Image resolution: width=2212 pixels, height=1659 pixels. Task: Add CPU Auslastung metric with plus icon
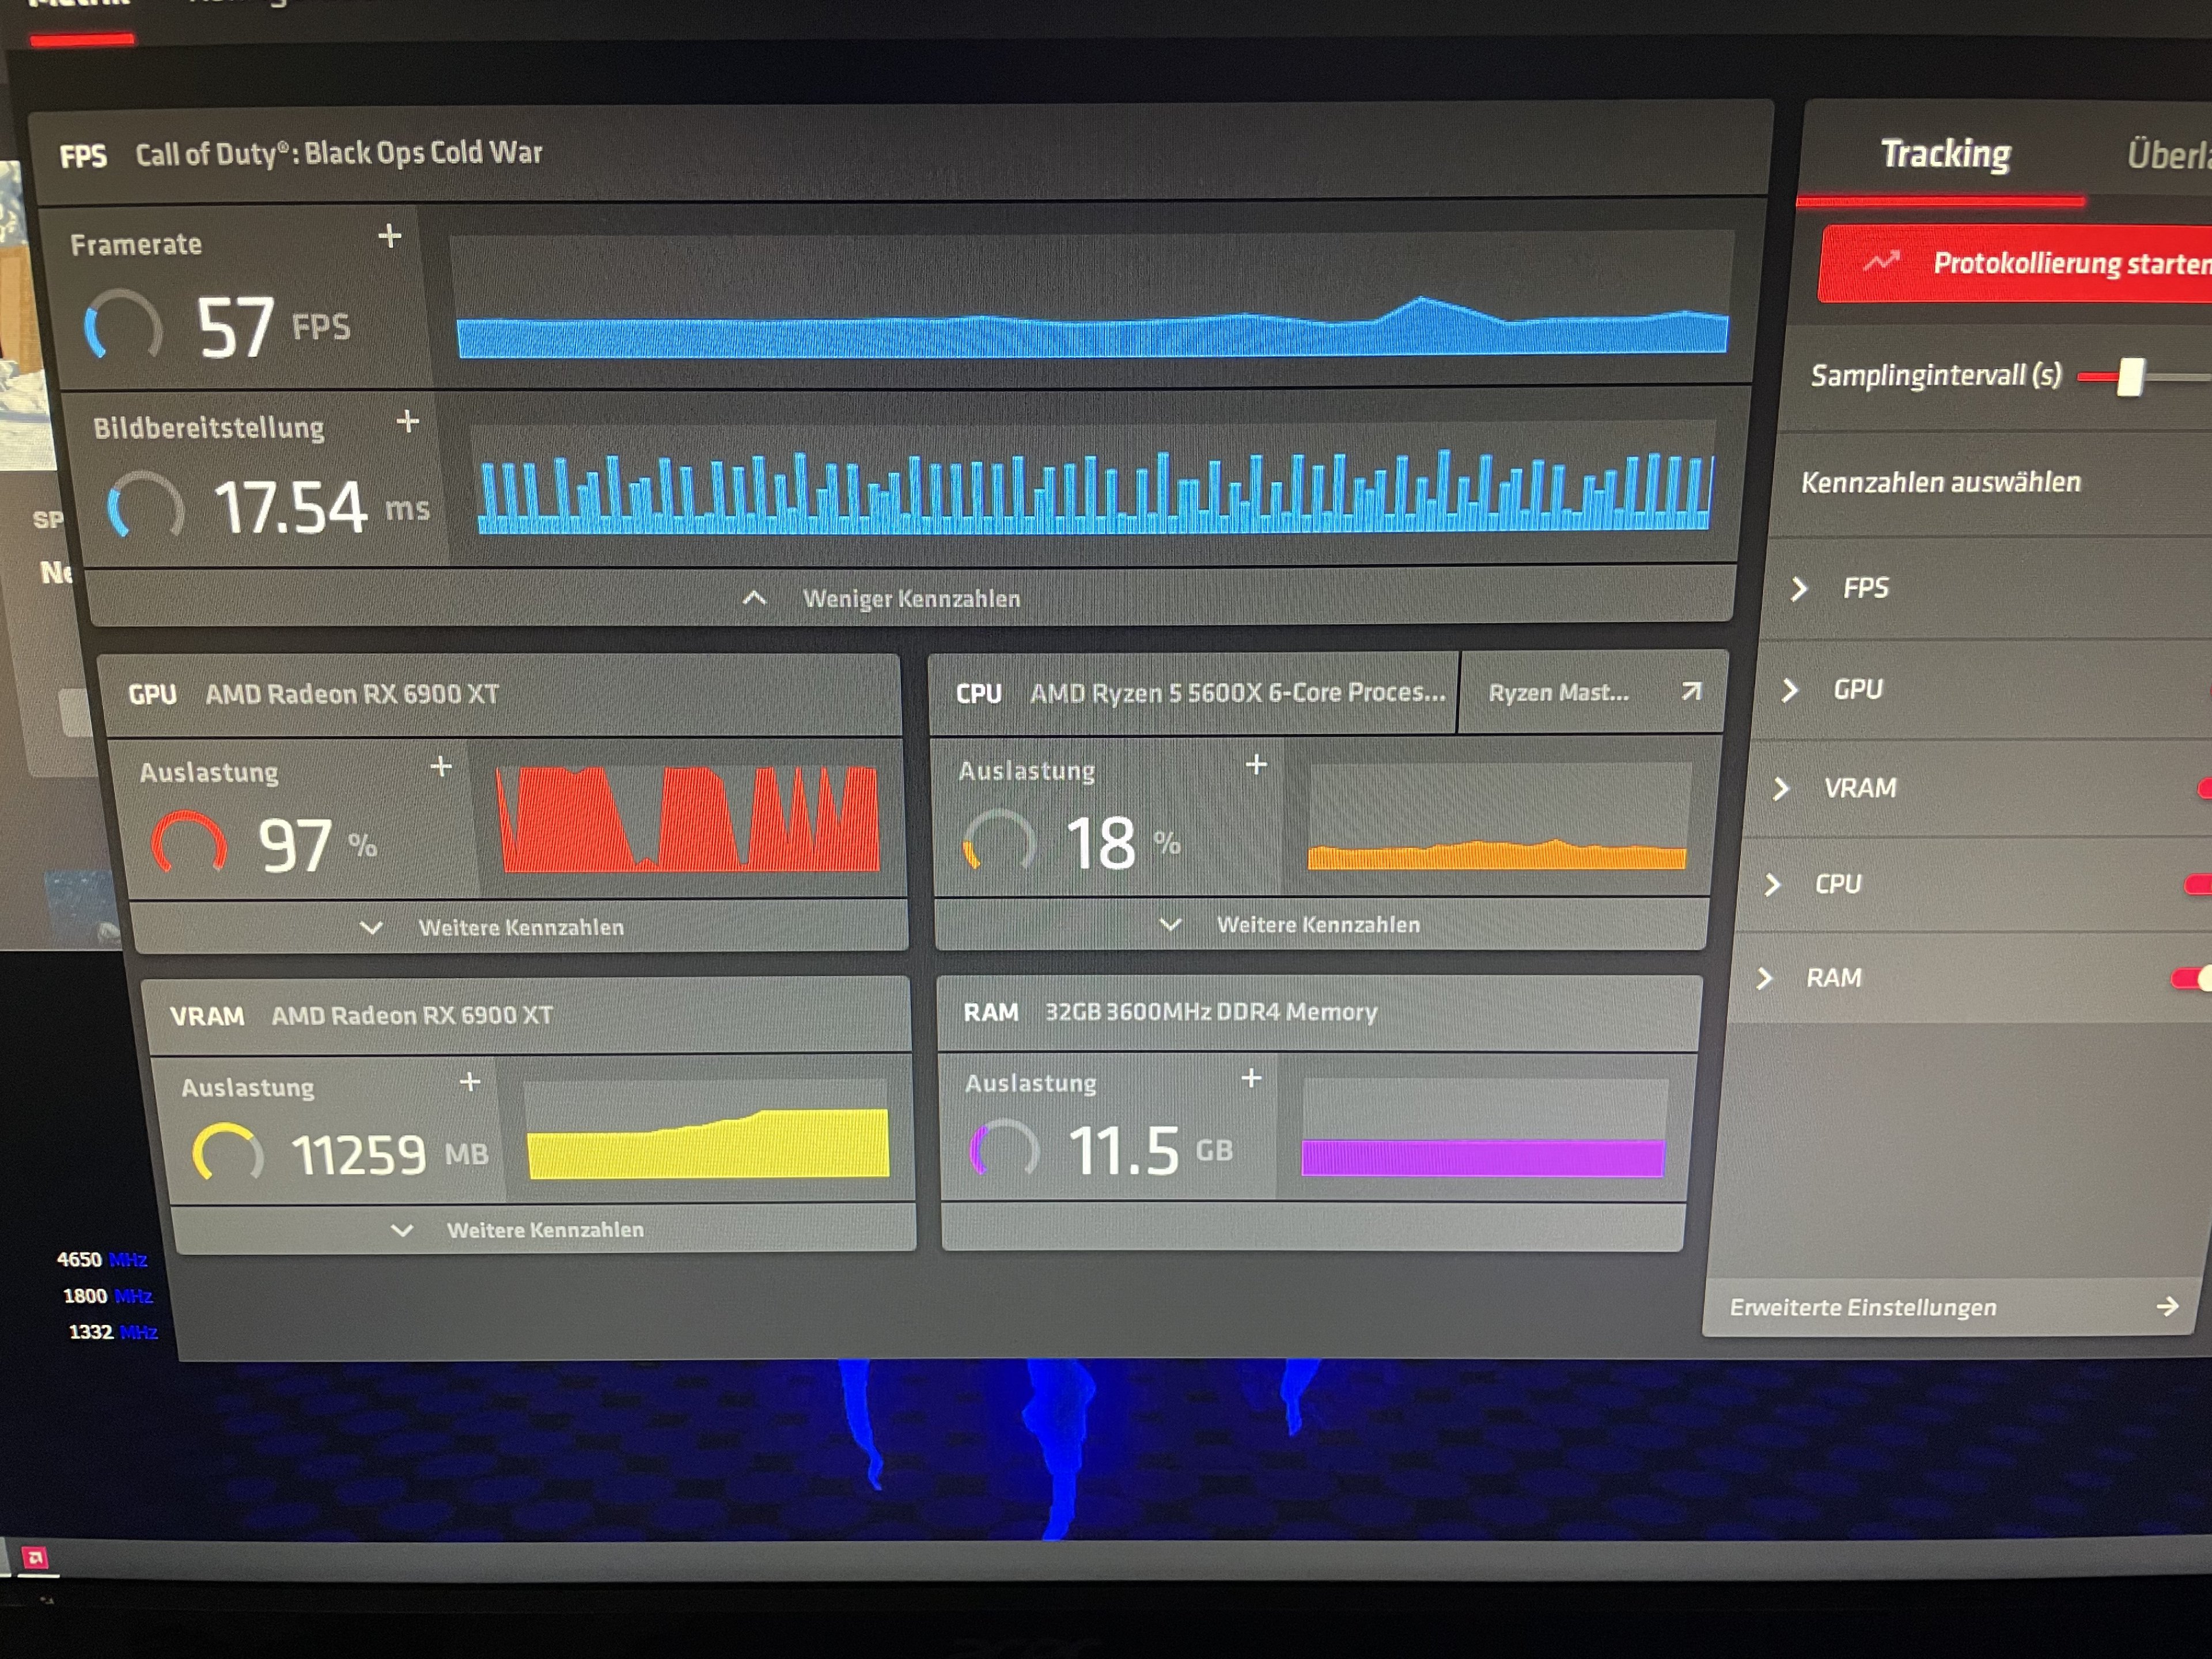pos(1256,765)
